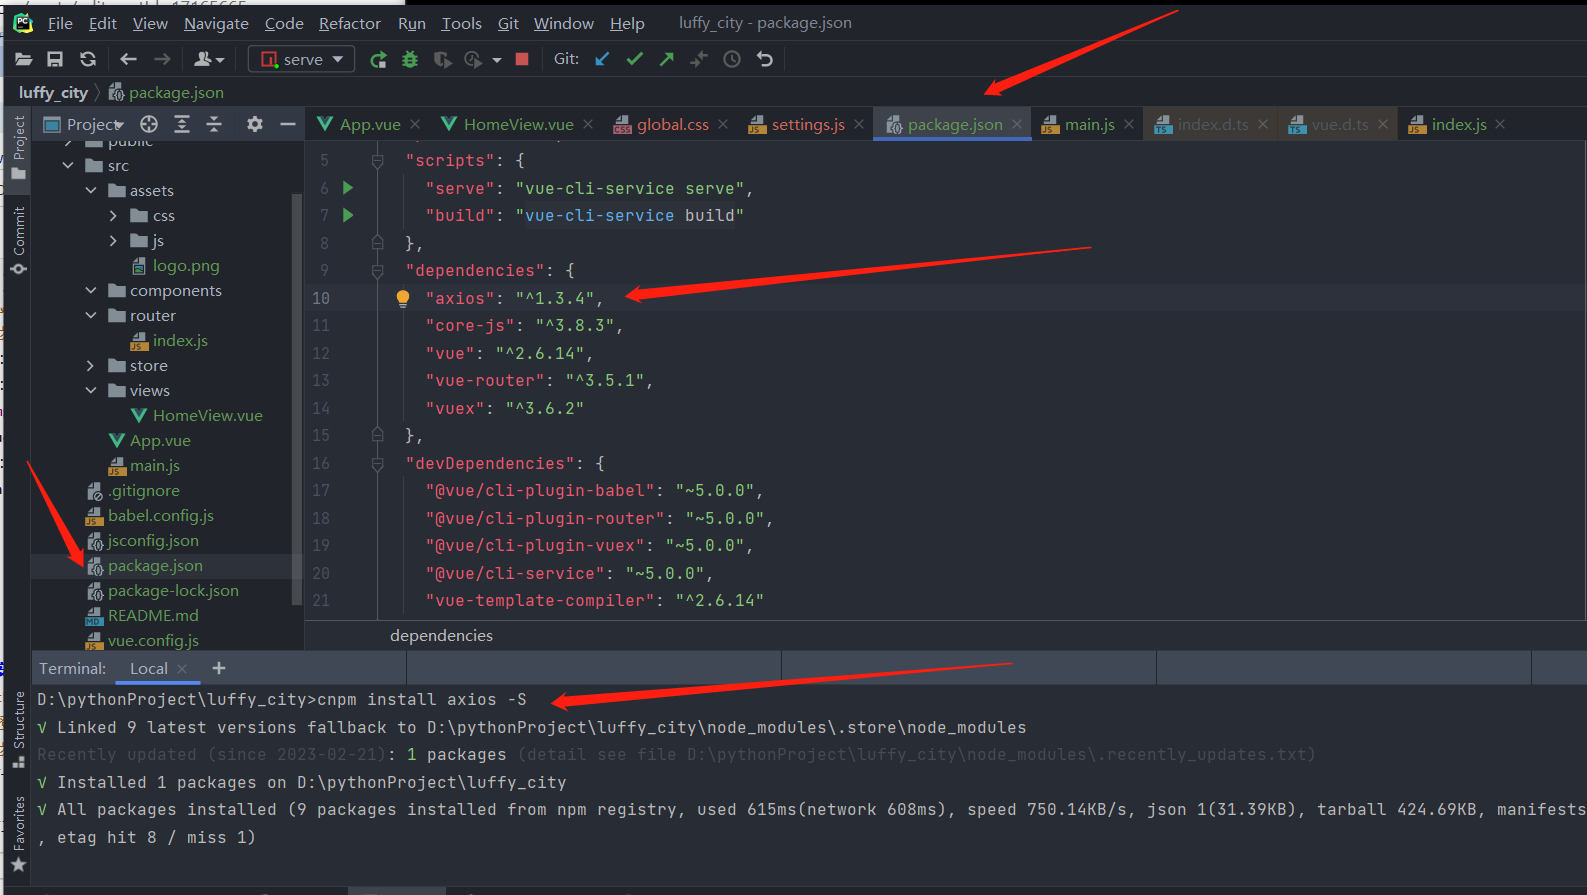The image size is (1587, 895).
Task: Click the Git Push arrow icon
Action: tap(667, 60)
